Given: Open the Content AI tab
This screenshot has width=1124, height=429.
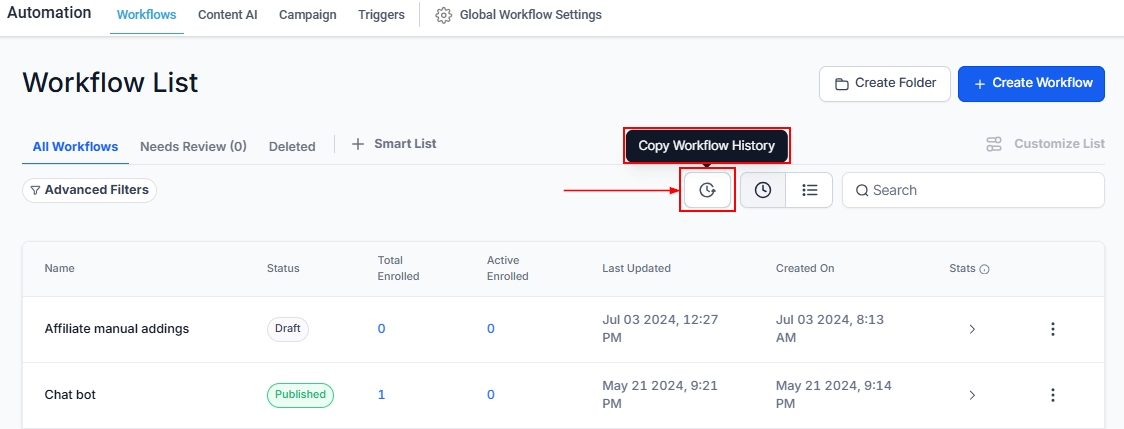Looking at the screenshot, I should point(227,15).
